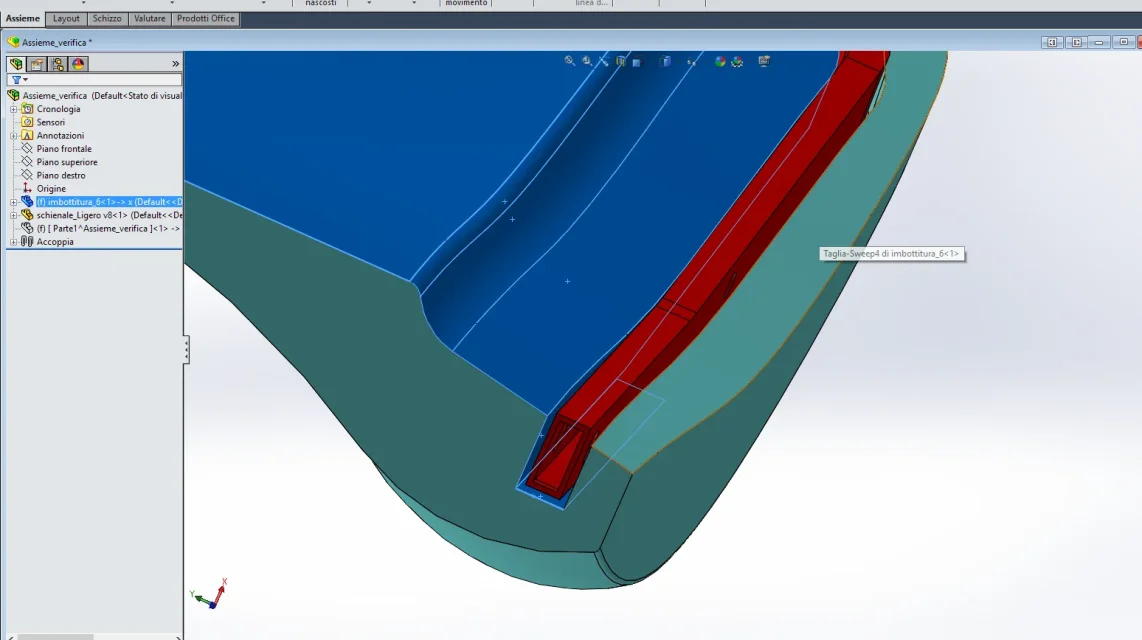1142x640 pixels.
Task: Switch to the Valutare tab
Action: coord(149,18)
